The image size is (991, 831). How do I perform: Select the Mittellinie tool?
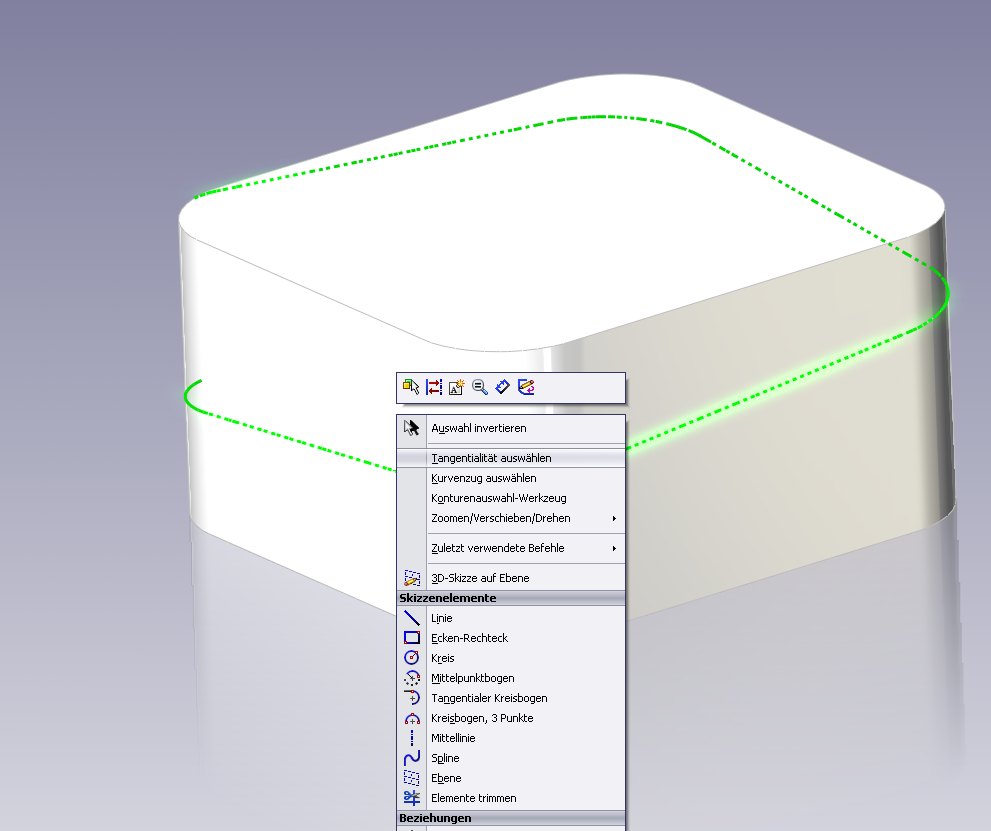511,738
